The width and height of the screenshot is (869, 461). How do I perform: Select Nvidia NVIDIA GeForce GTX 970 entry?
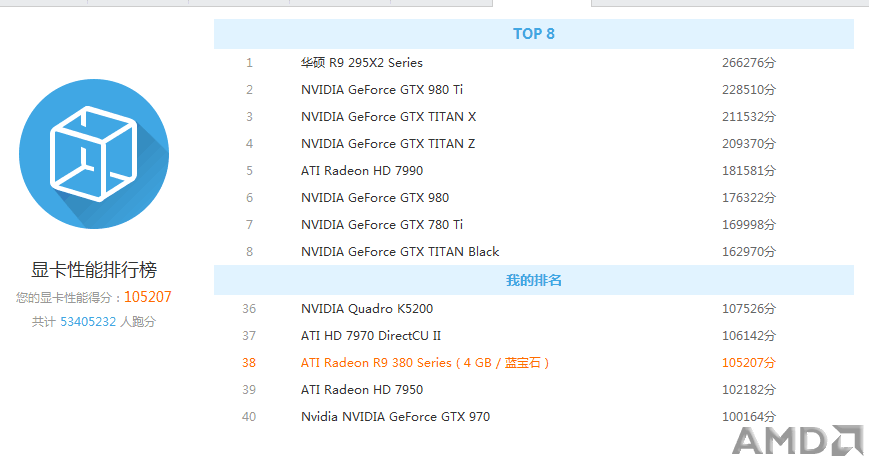[396, 417]
